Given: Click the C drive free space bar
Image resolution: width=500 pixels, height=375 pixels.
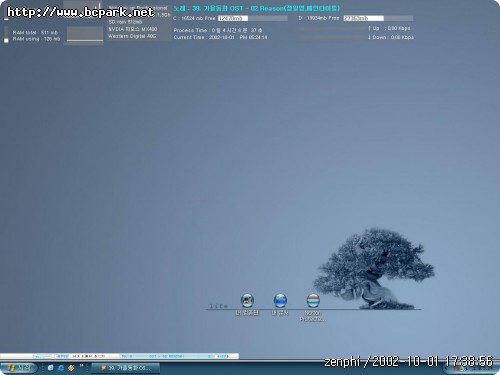Looking at the screenshot, I should pos(253,18).
